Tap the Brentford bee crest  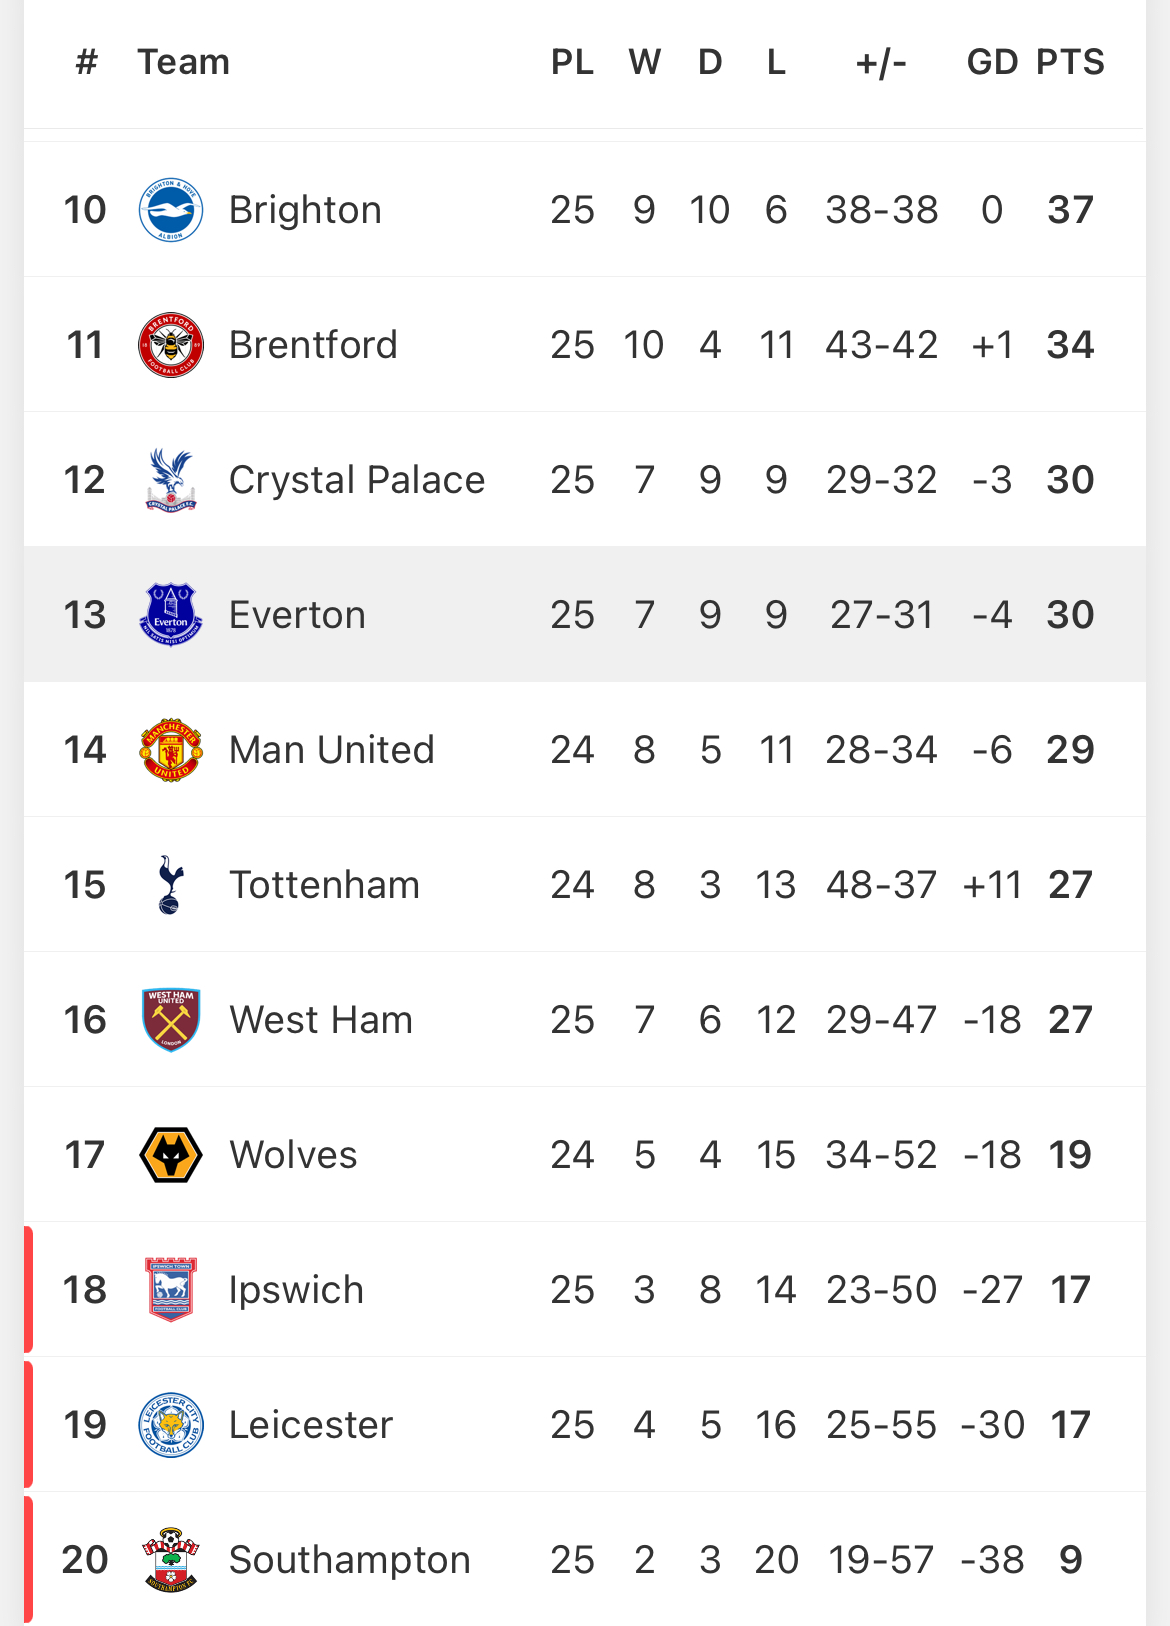tap(171, 345)
